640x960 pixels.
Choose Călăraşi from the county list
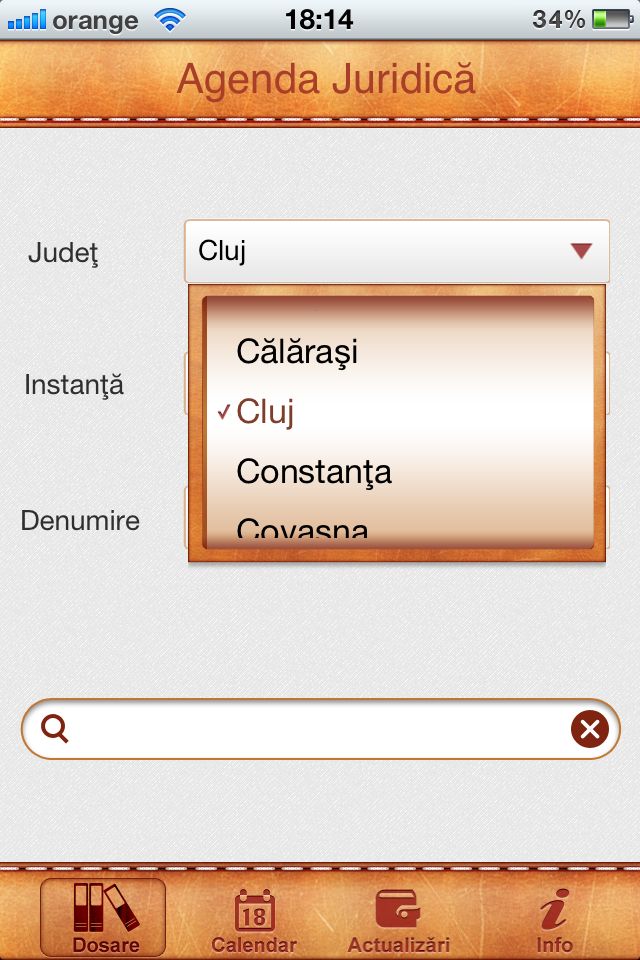(397, 351)
